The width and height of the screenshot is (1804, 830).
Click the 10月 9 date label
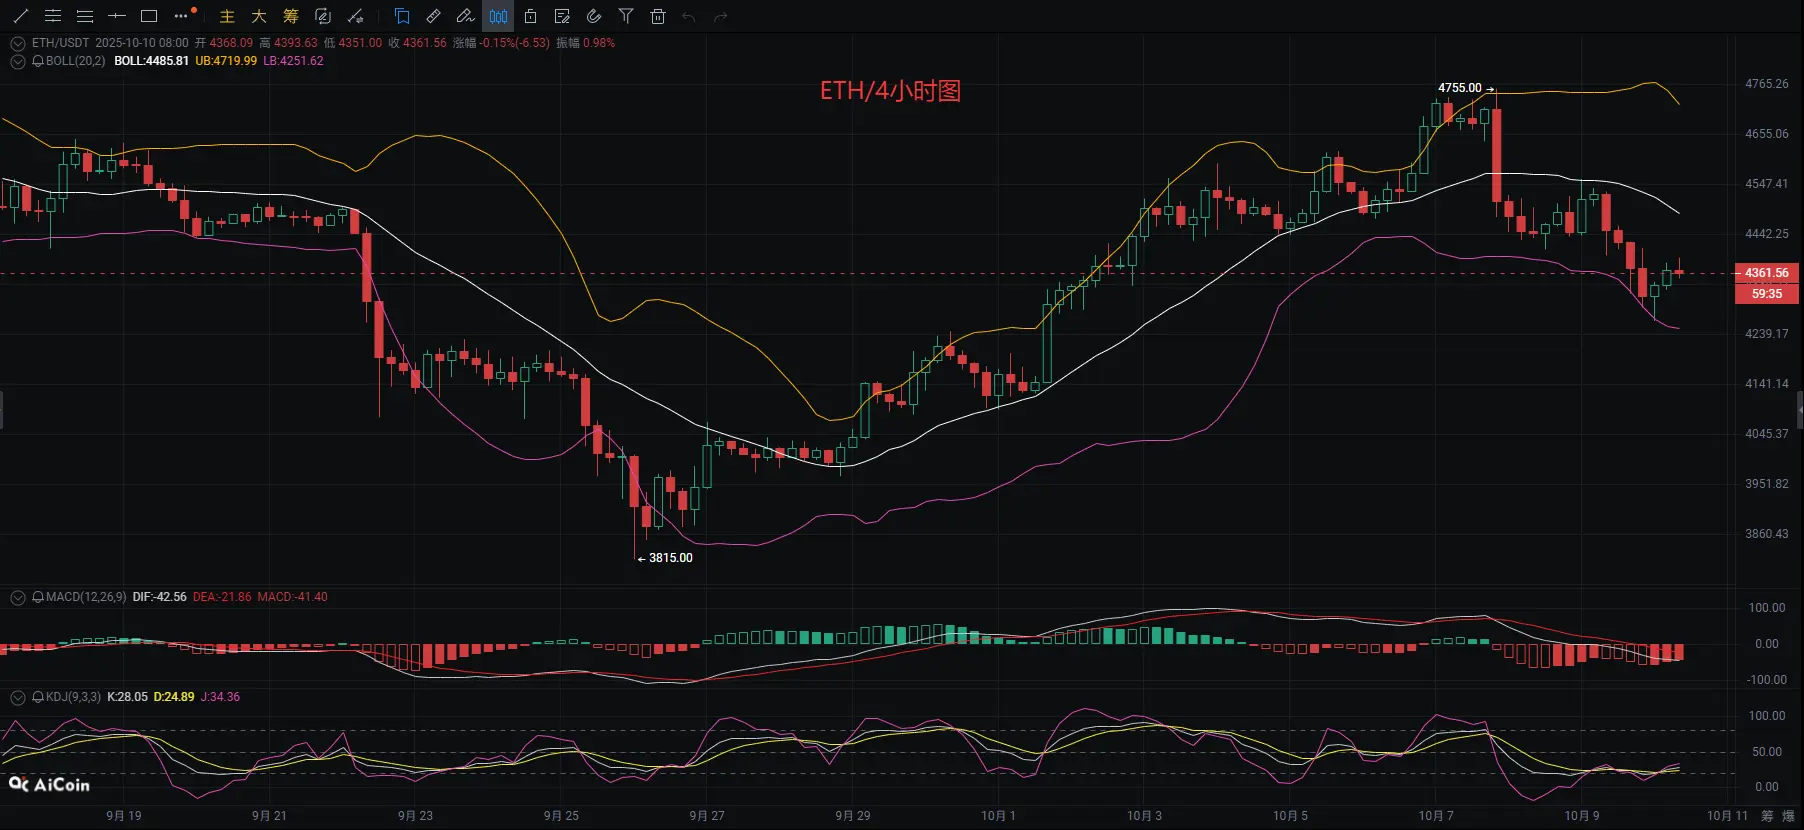tap(1582, 816)
